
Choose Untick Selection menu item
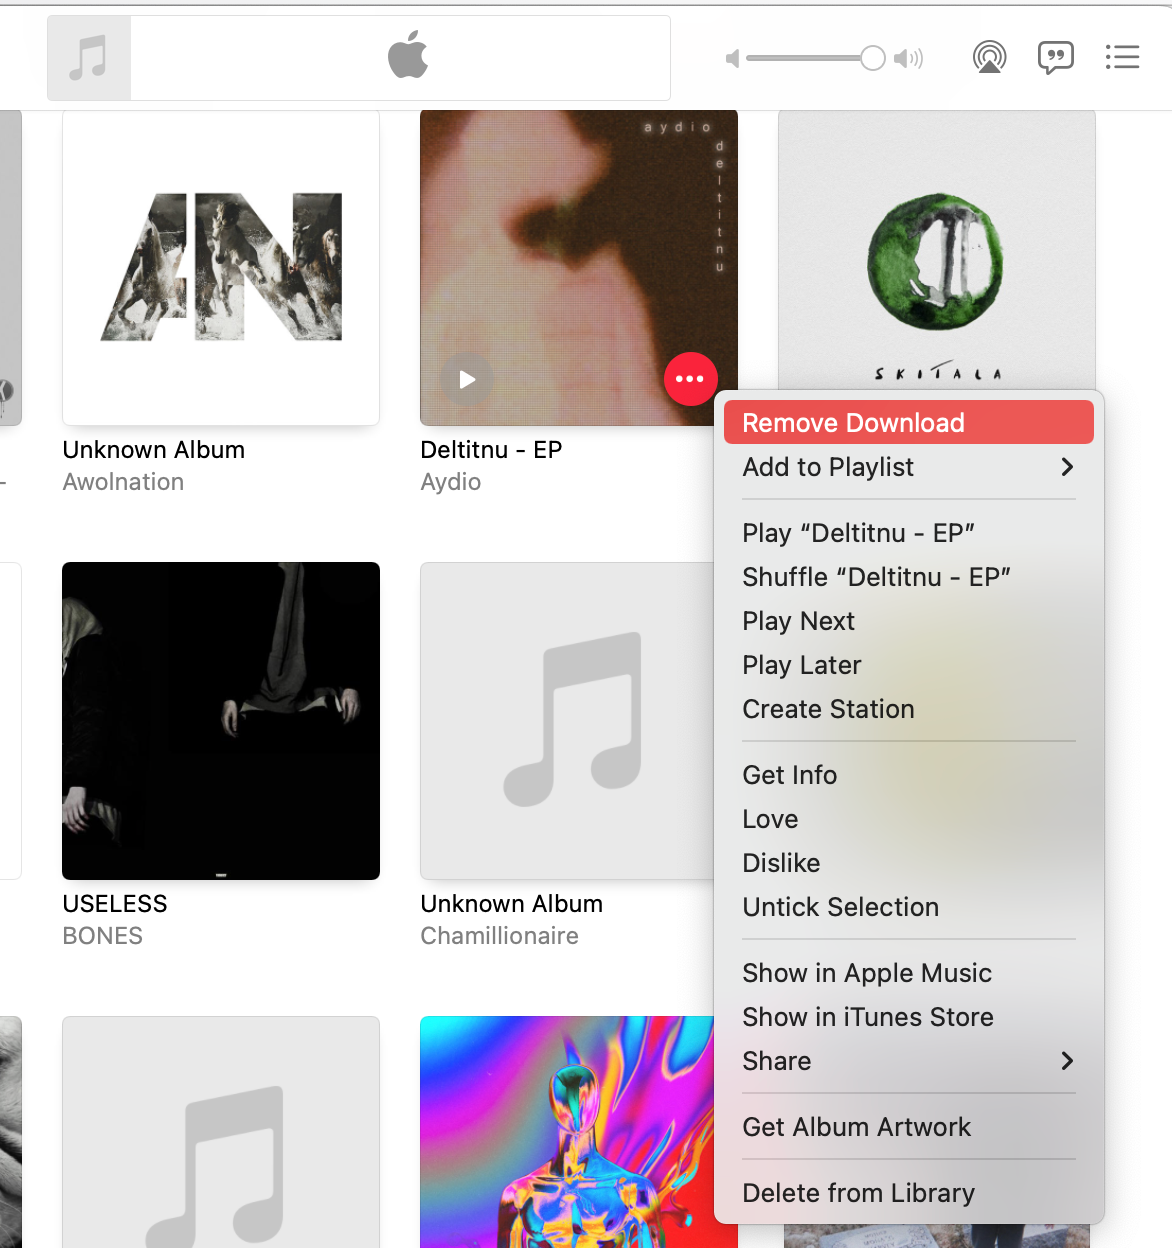point(908,907)
